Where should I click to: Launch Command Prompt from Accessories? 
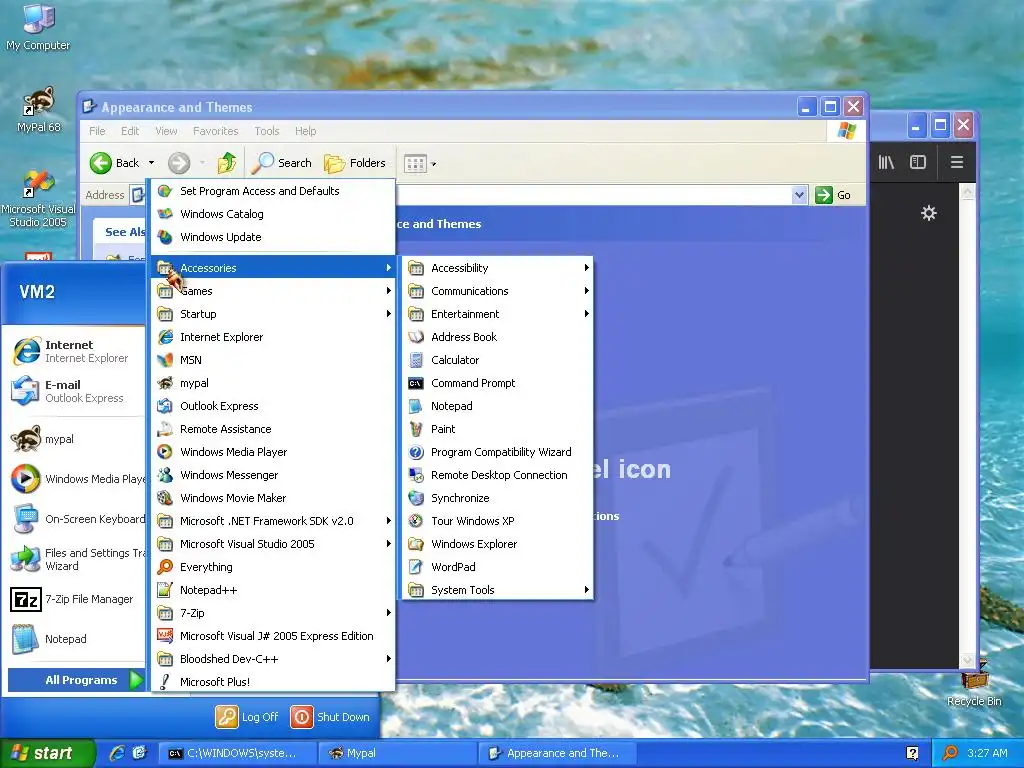coord(497,383)
